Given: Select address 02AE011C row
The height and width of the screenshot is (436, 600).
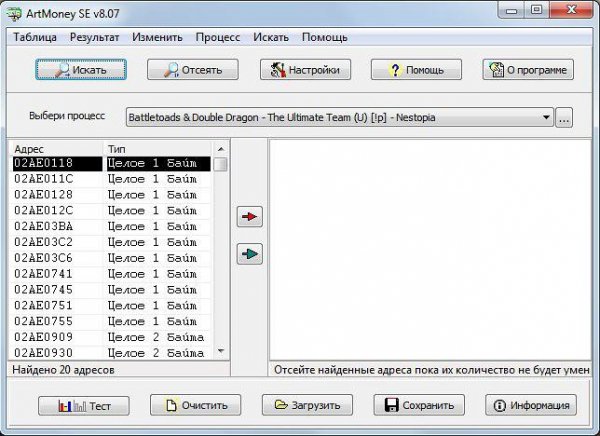Looking at the screenshot, I should (111, 179).
